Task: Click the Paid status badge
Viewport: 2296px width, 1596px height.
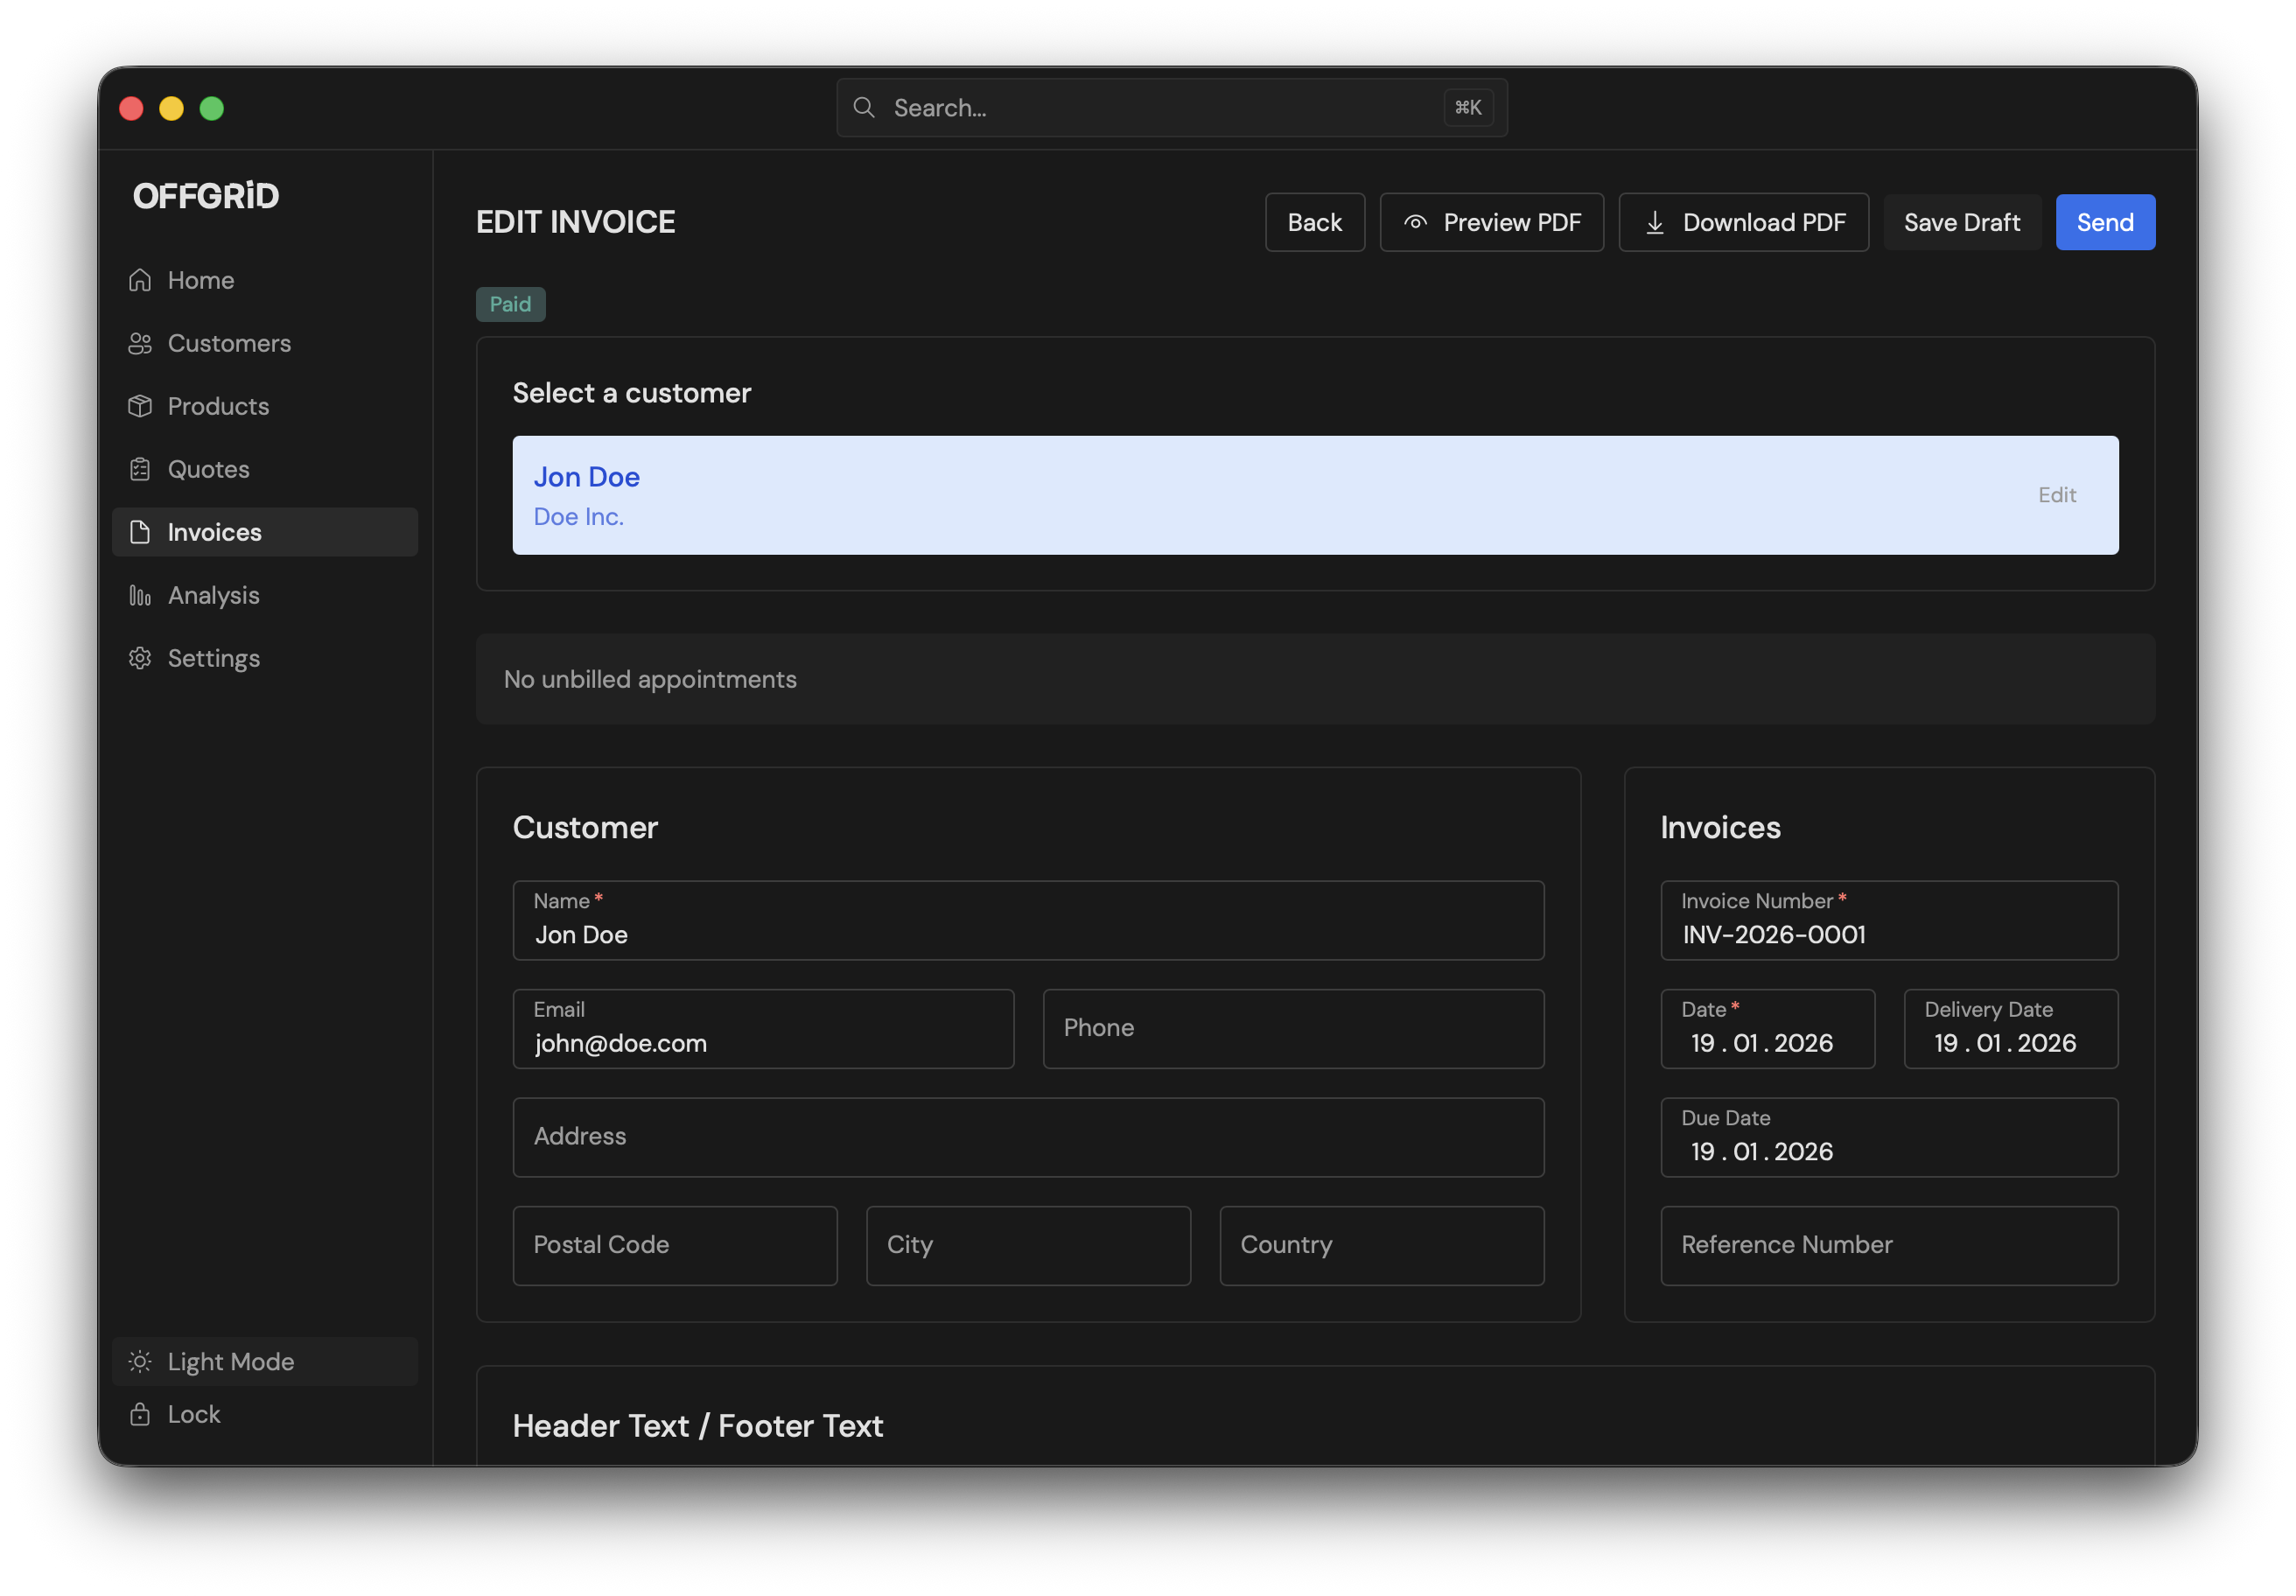Action: point(510,303)
